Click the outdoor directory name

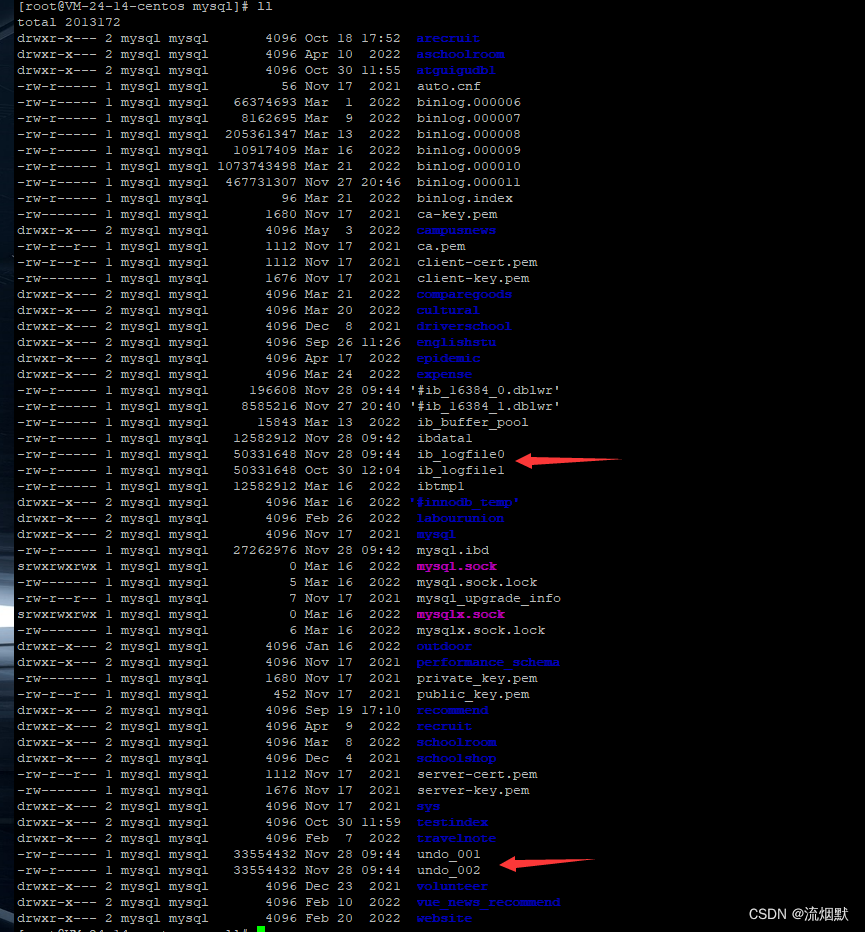coord(443,647)
